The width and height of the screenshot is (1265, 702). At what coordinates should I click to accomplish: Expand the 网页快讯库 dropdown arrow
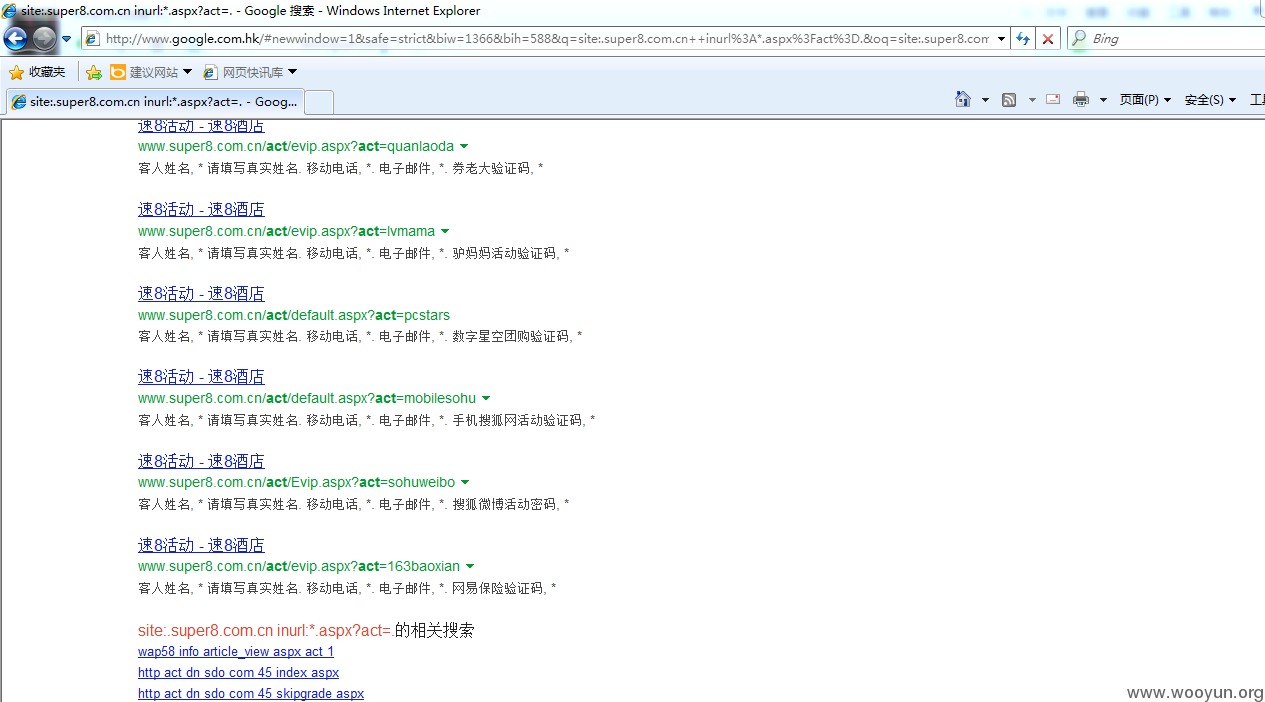(x=292, y=72)
